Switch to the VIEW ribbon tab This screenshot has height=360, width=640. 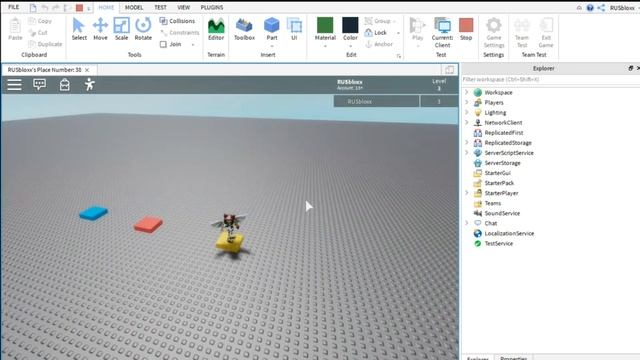click(x=183, y=7)
